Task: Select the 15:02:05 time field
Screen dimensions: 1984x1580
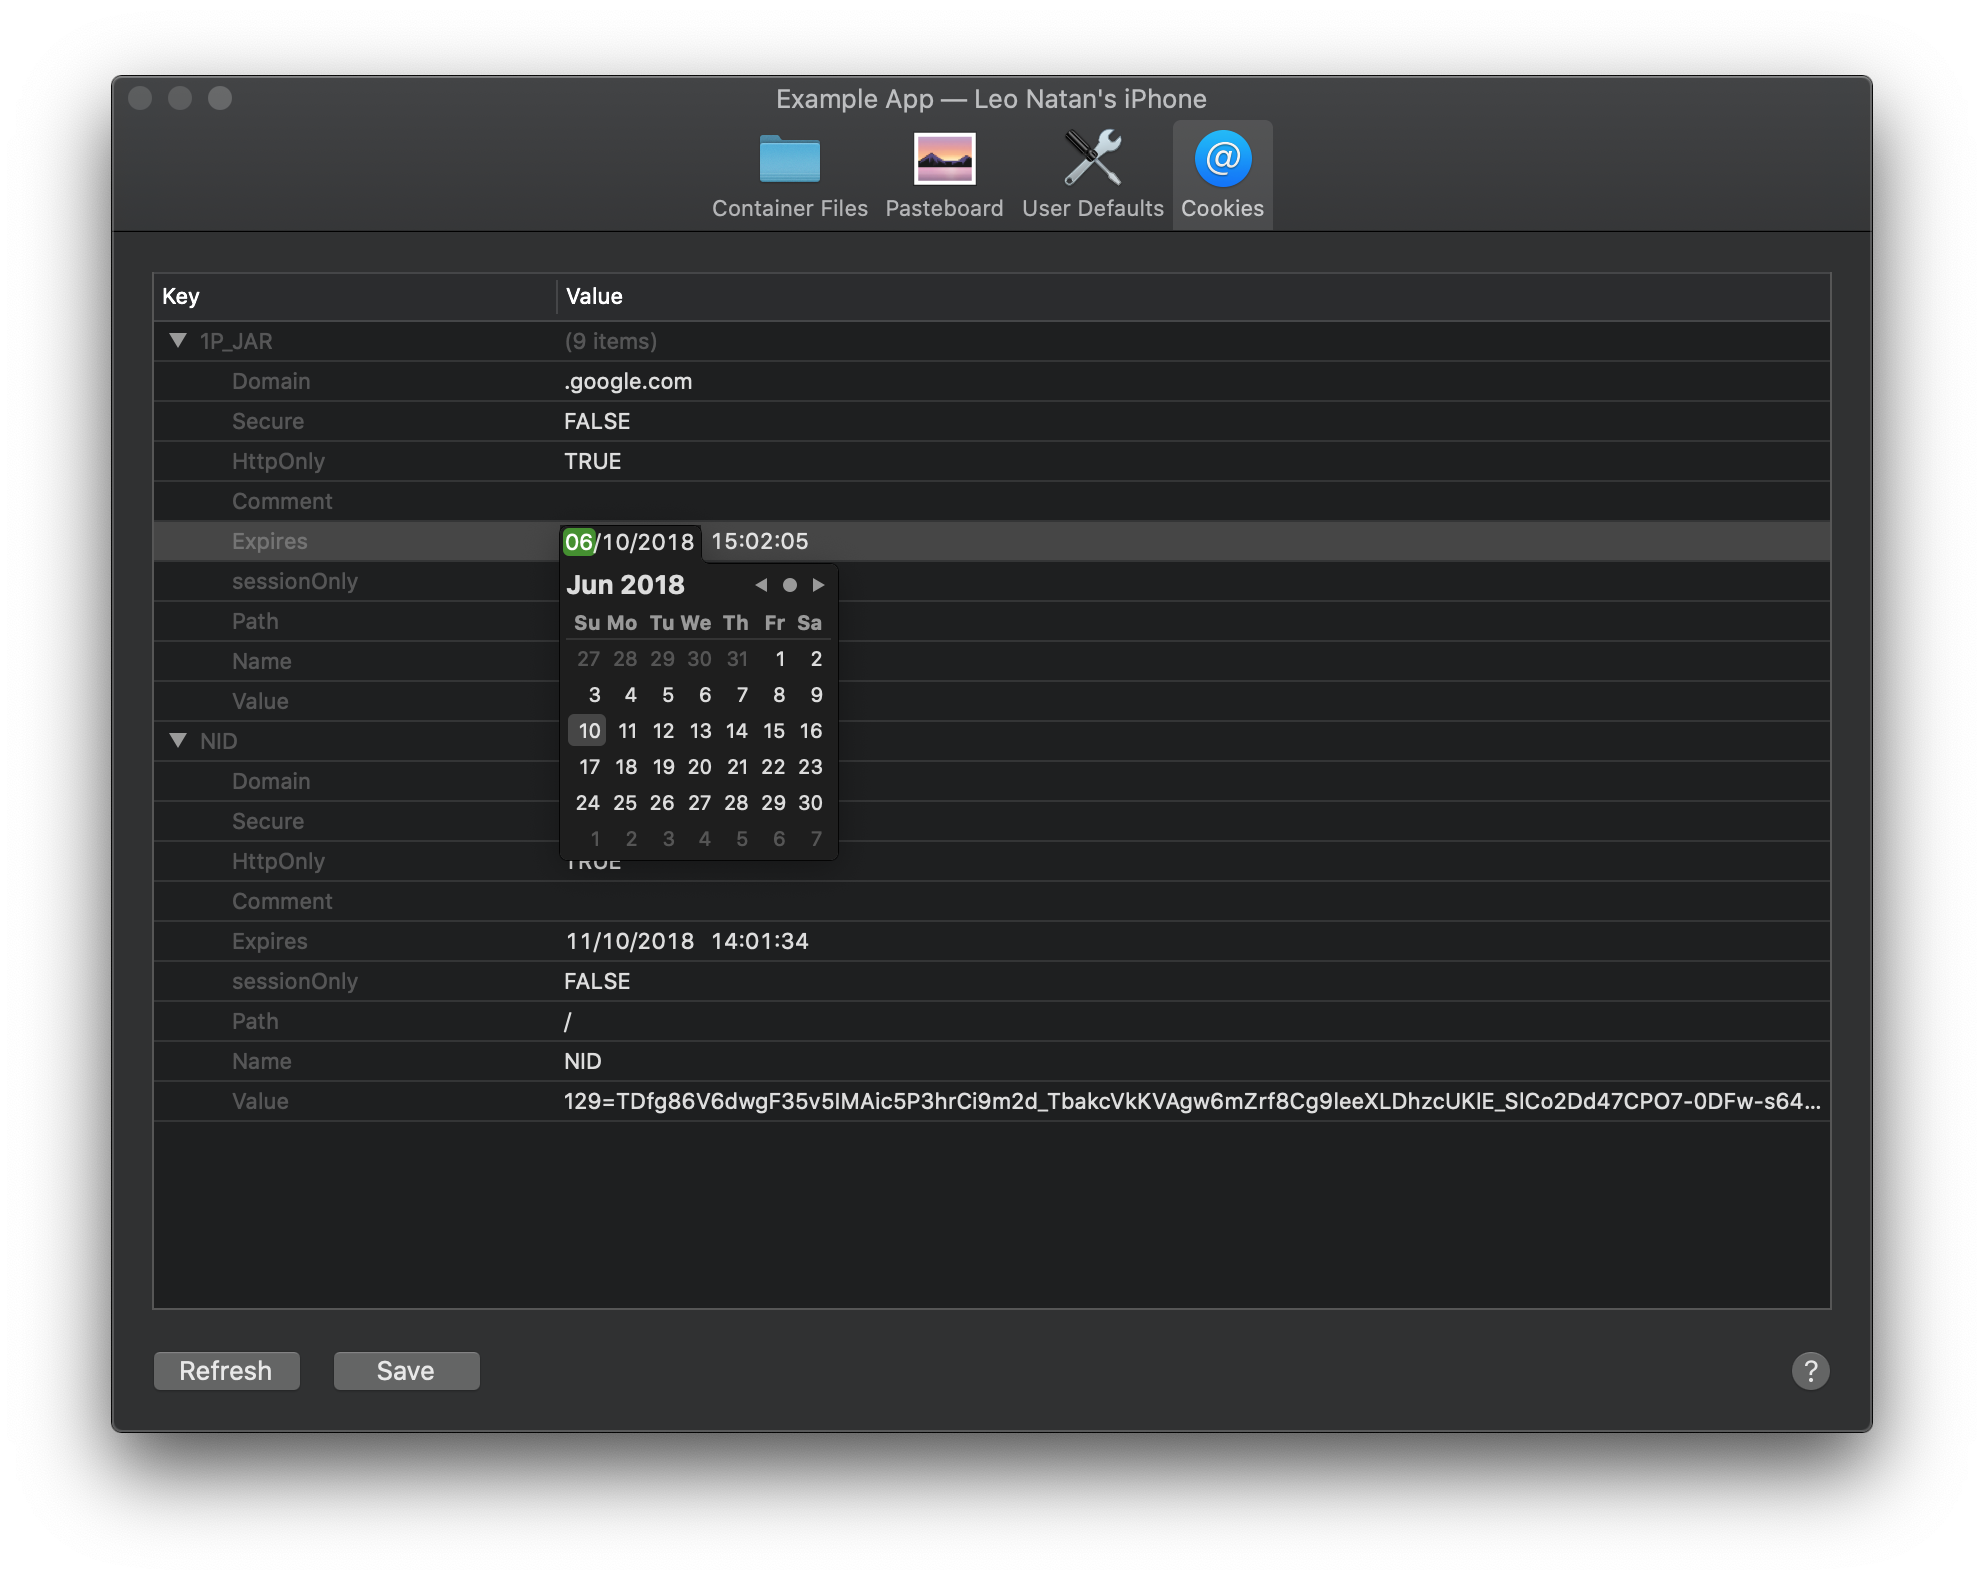Action: click(760, 542)
